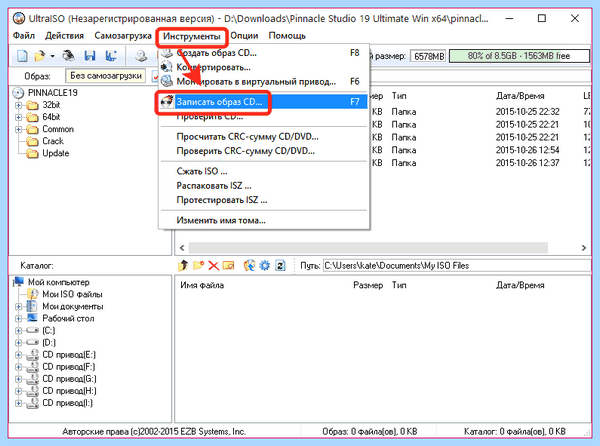Choose Изменить имя тома... menu entry
Screen dimensions: 600x446
[x=264, y=220]
